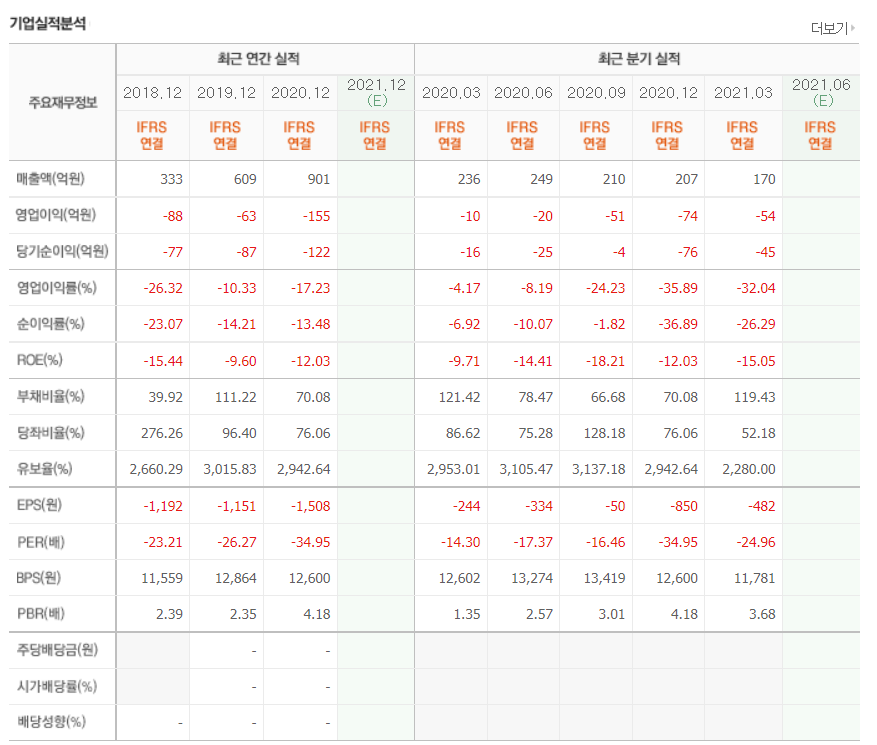Select the EPS(원) row label
The height and width of the screenshot is (745, 877).
(39, 505)
